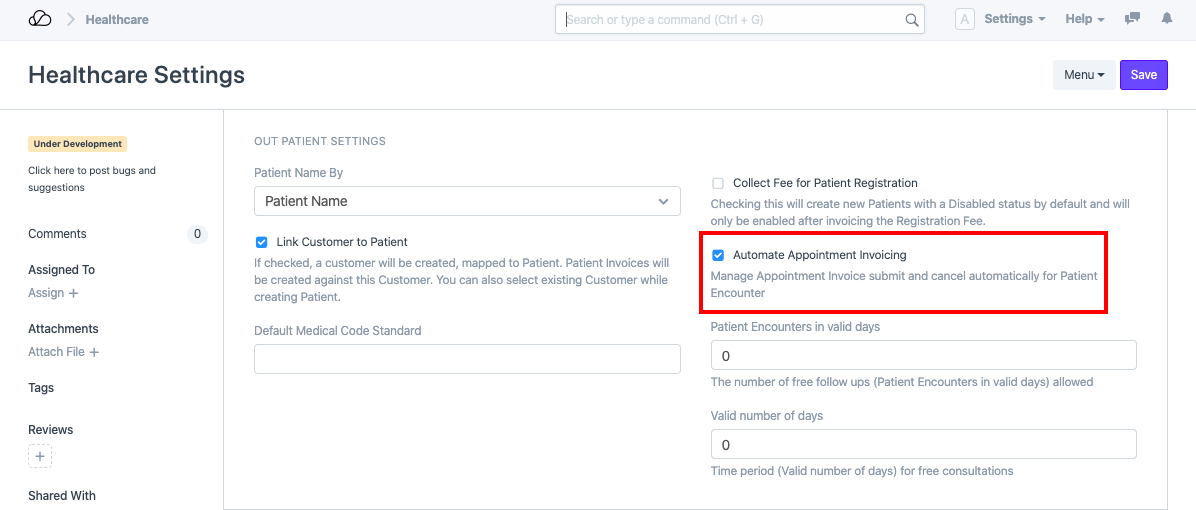Screen dimensions: 1196x510
Task: Open the Settings dropdown in navbar
Action: pos(1014,19)
